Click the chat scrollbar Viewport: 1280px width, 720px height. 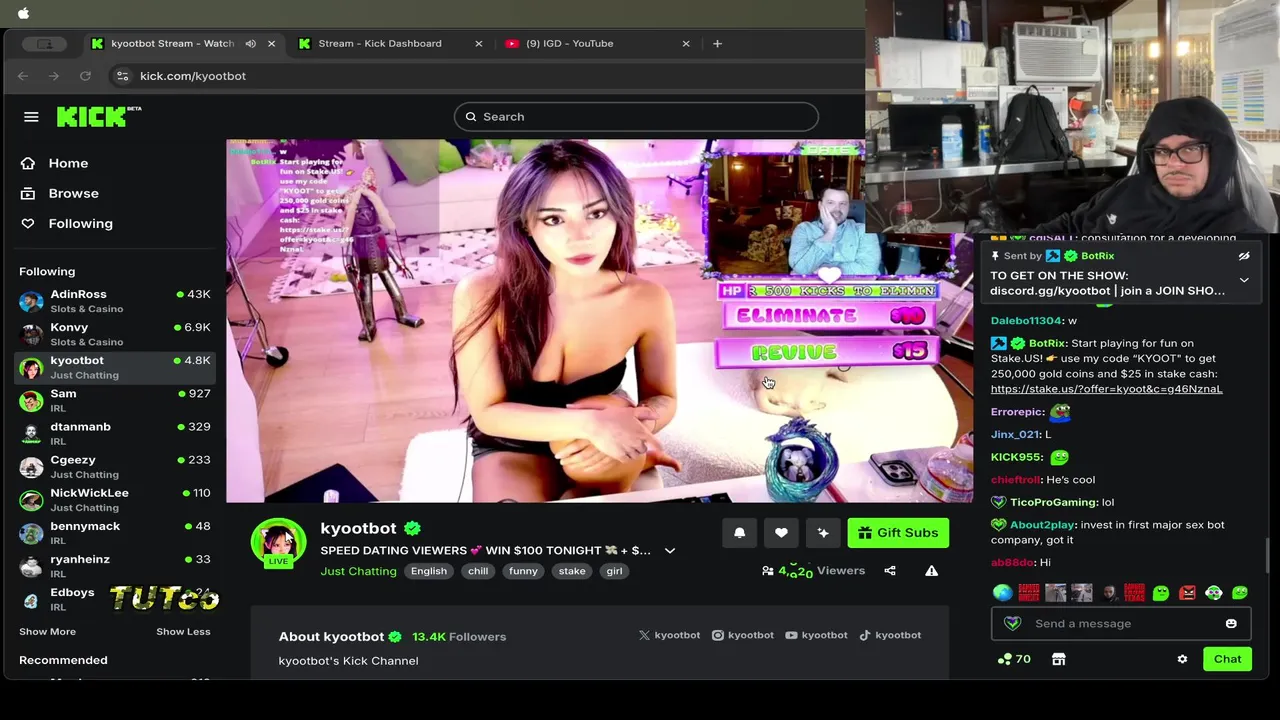pyautogui.click(x=1268, y=555)
